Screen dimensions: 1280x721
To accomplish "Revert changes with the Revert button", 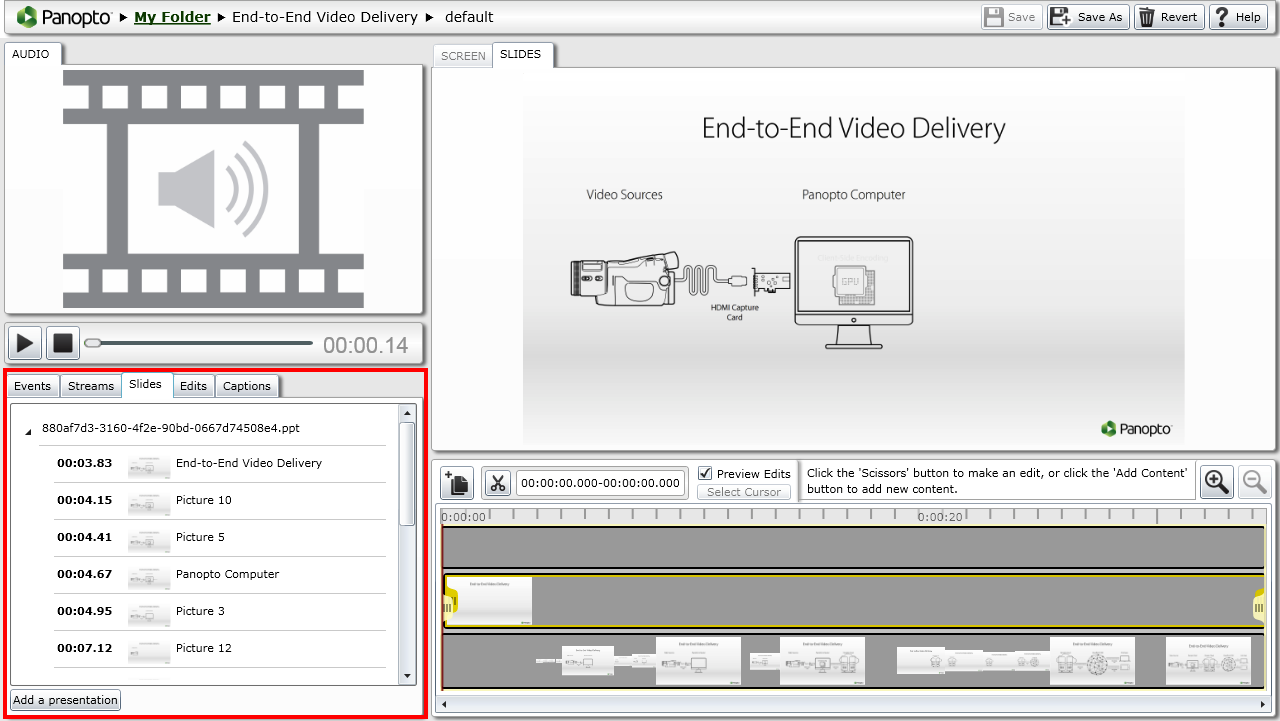I will (1168, 17).
